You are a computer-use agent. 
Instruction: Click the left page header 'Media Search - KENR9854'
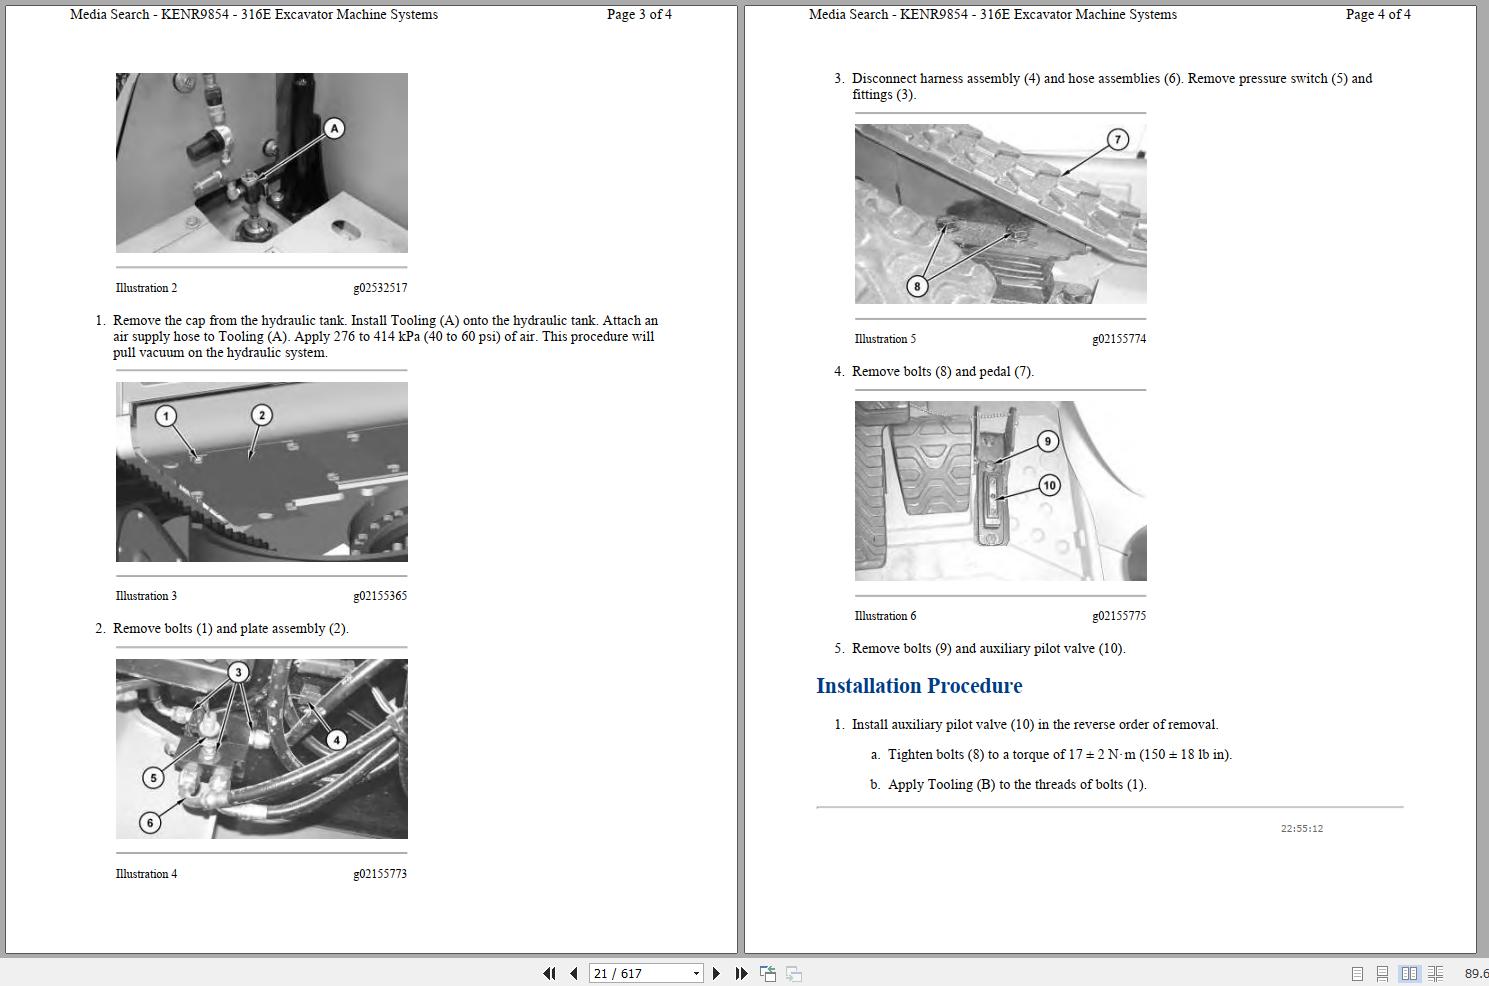point(150,15)
